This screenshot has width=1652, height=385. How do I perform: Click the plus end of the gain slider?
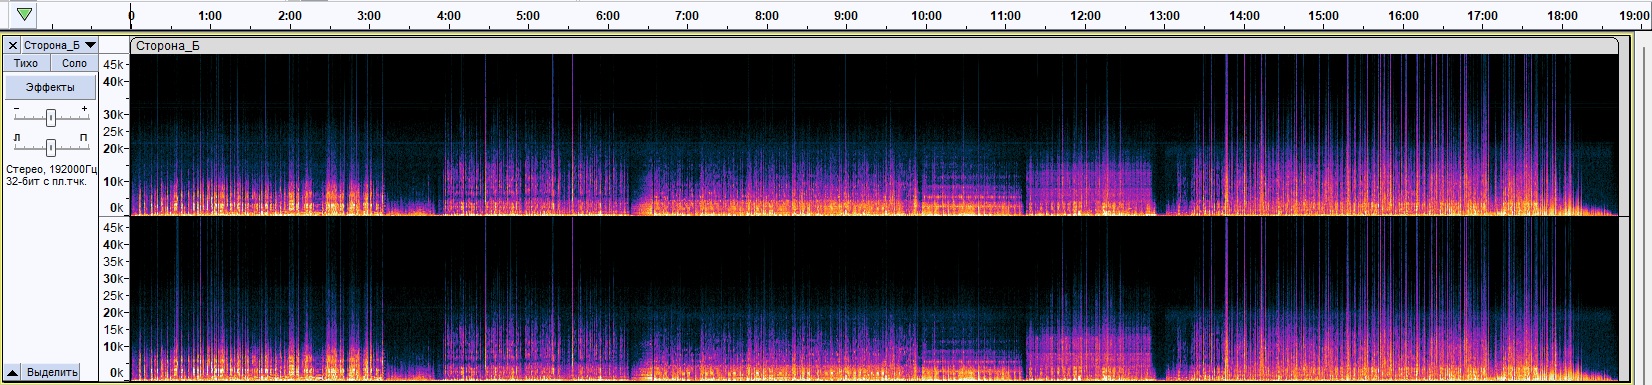[84, 109]
